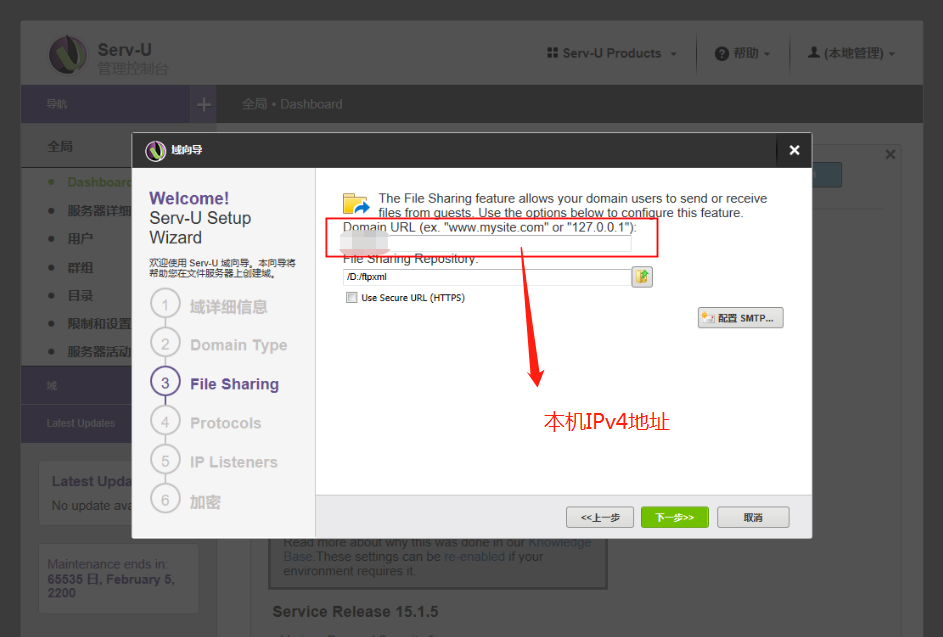The image size is (943, 637).
Task: Click the 取消 cancel button
Action: coord(753,517)
